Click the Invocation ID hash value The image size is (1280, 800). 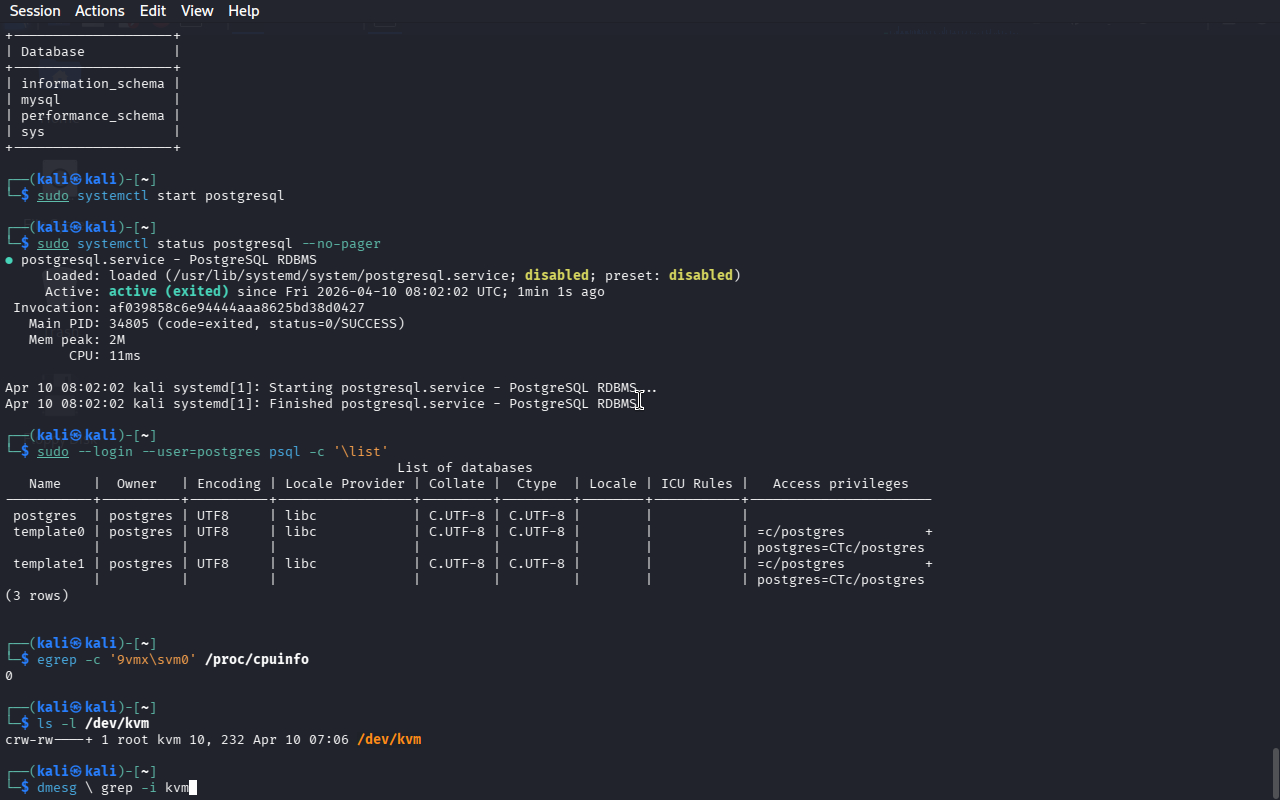tap(236, 308)
